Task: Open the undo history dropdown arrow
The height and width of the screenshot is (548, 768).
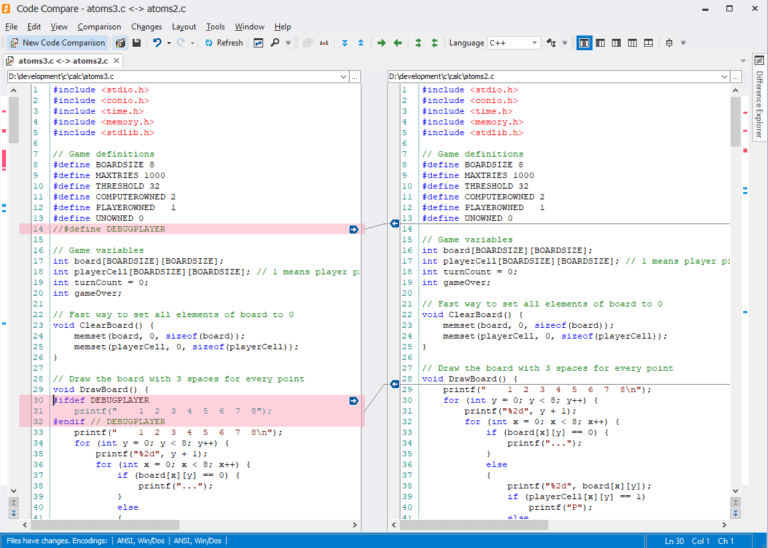Action: pos(169,43)
